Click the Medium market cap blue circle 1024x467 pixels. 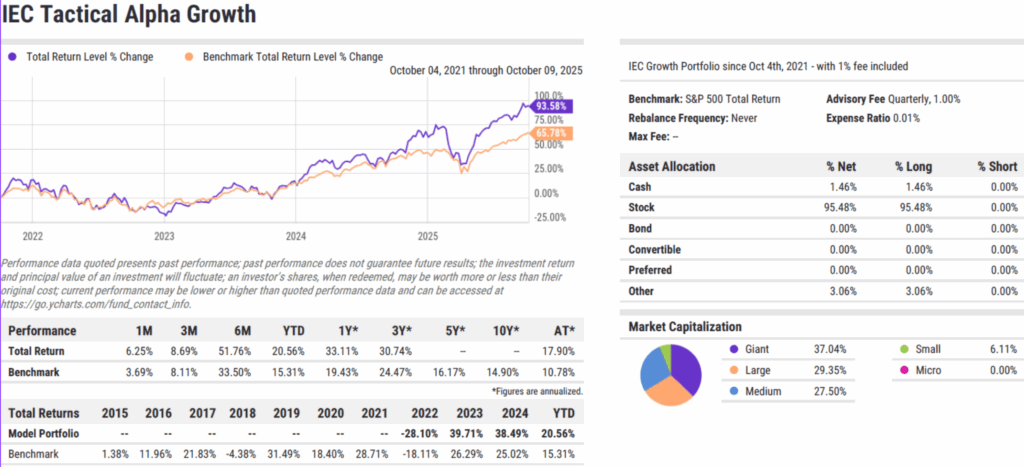736,390
